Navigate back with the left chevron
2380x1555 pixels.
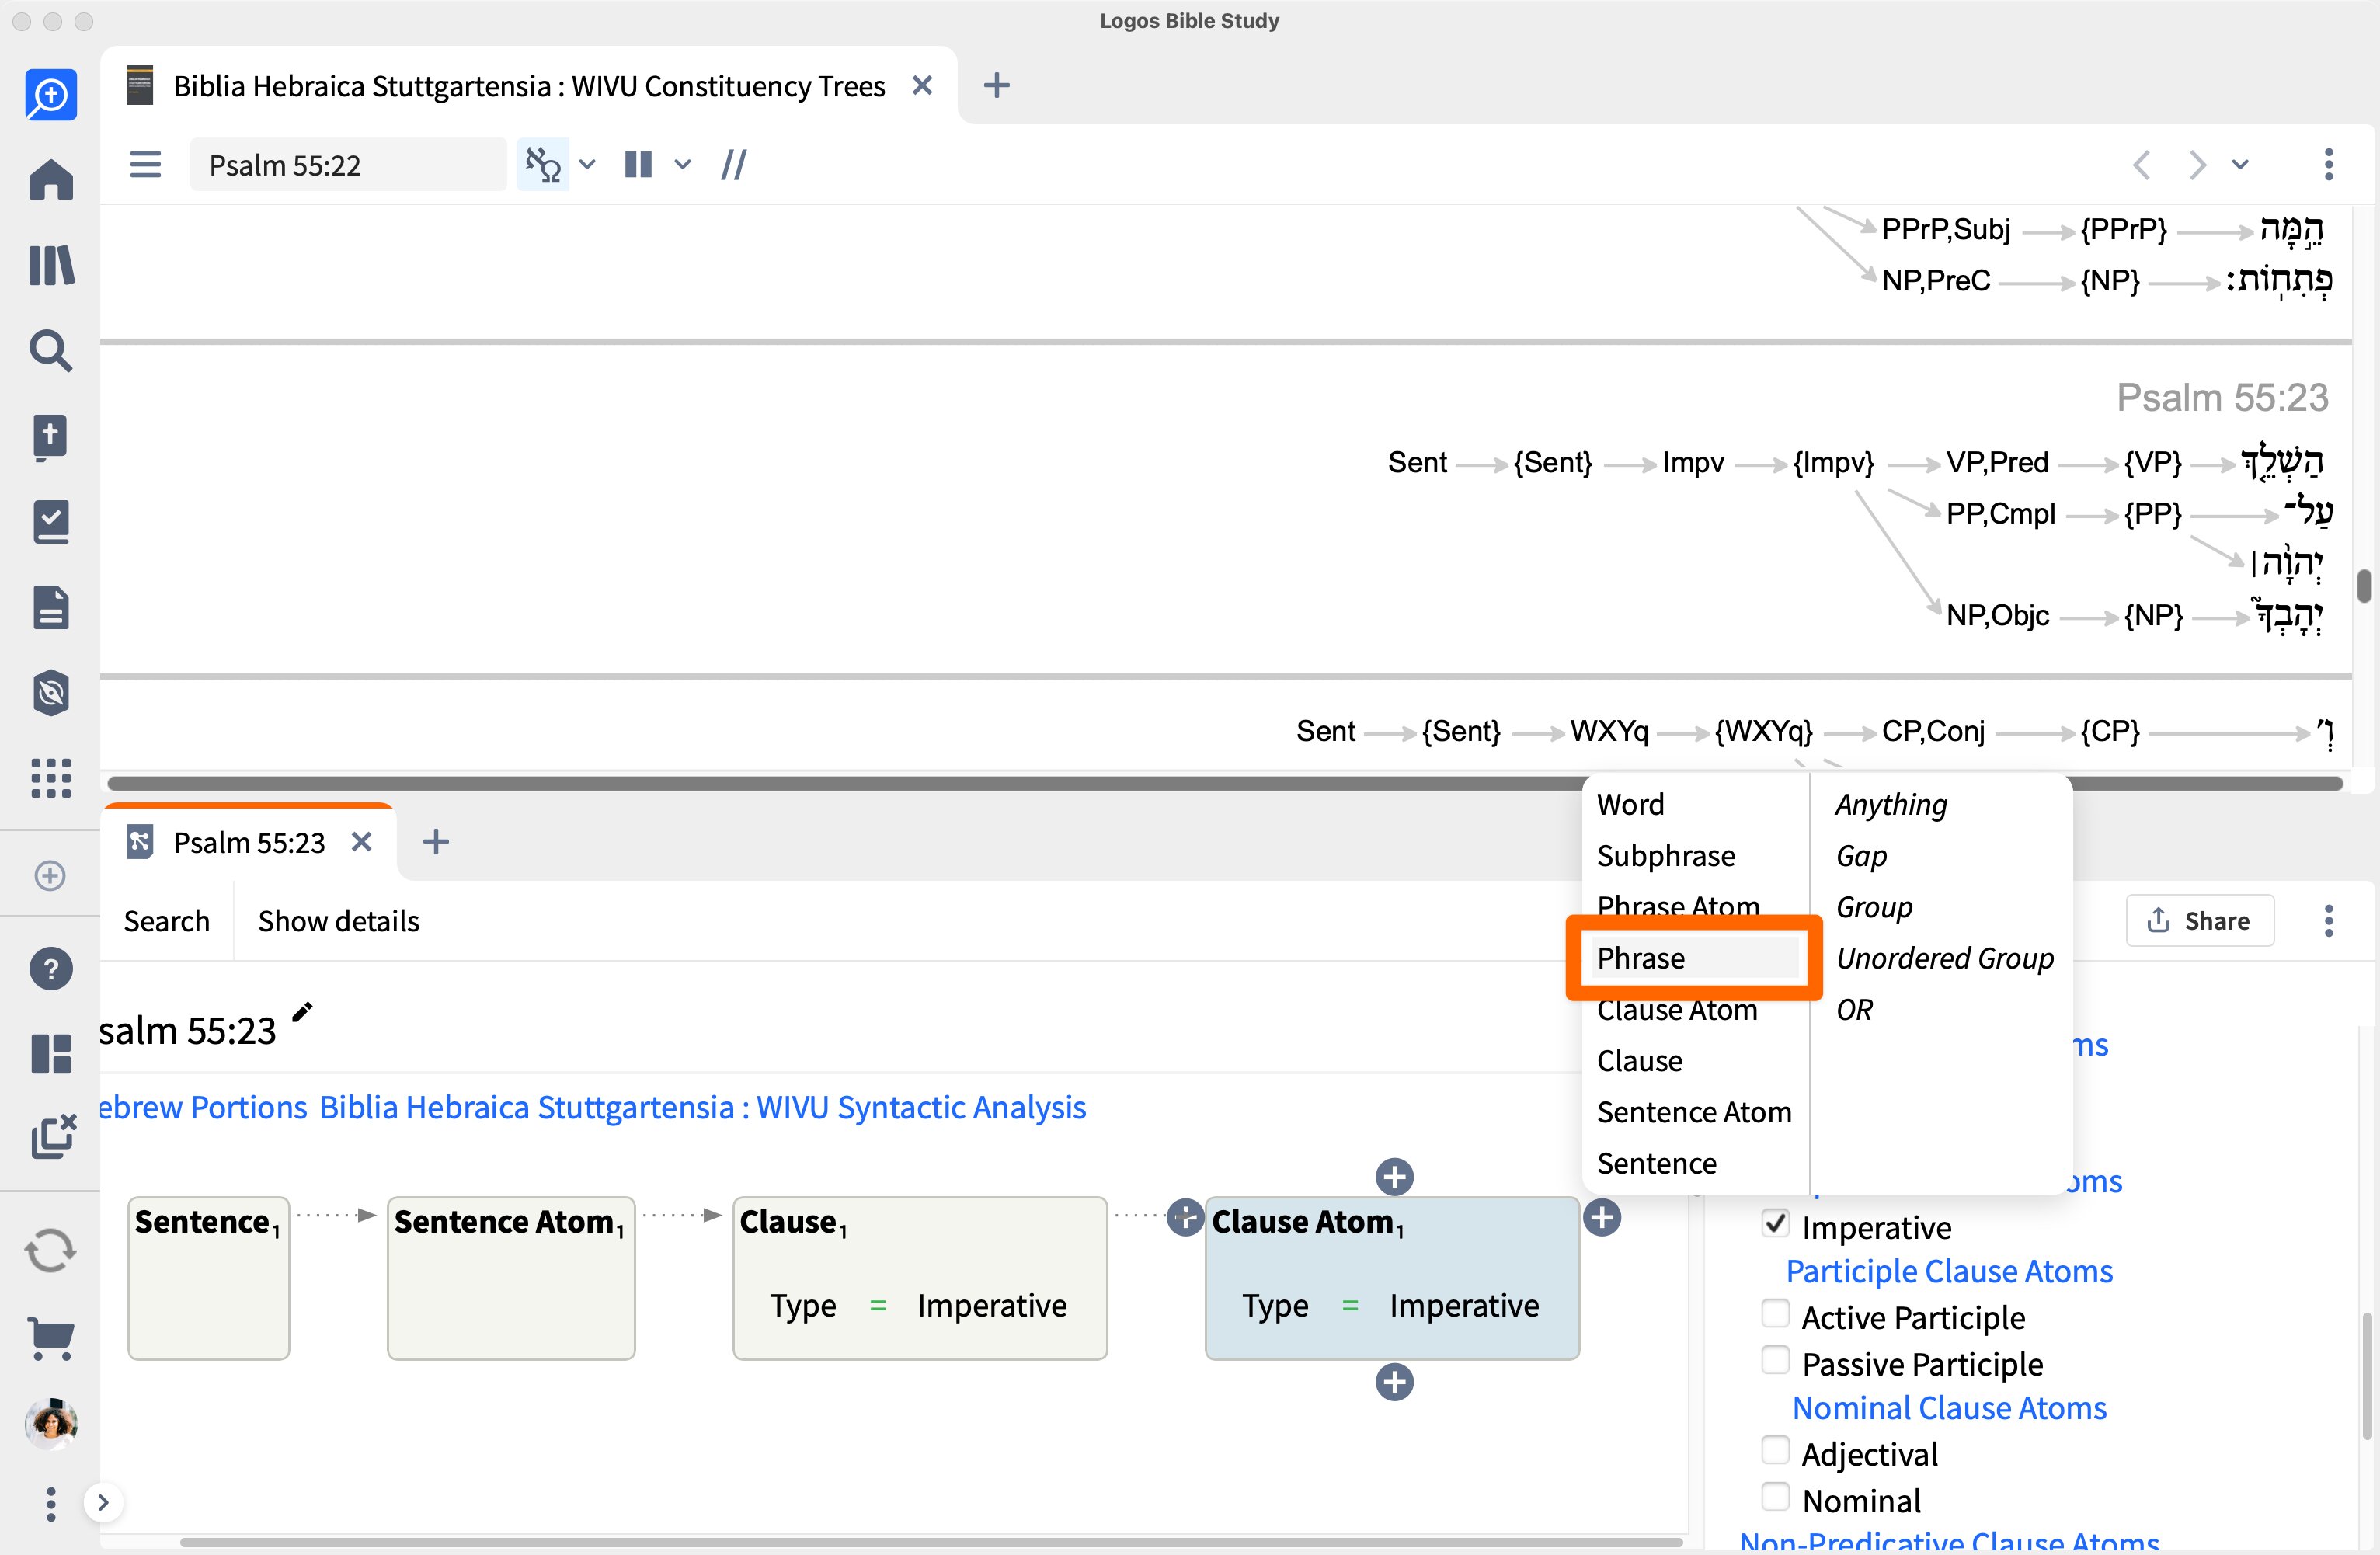click(2142, 164)
